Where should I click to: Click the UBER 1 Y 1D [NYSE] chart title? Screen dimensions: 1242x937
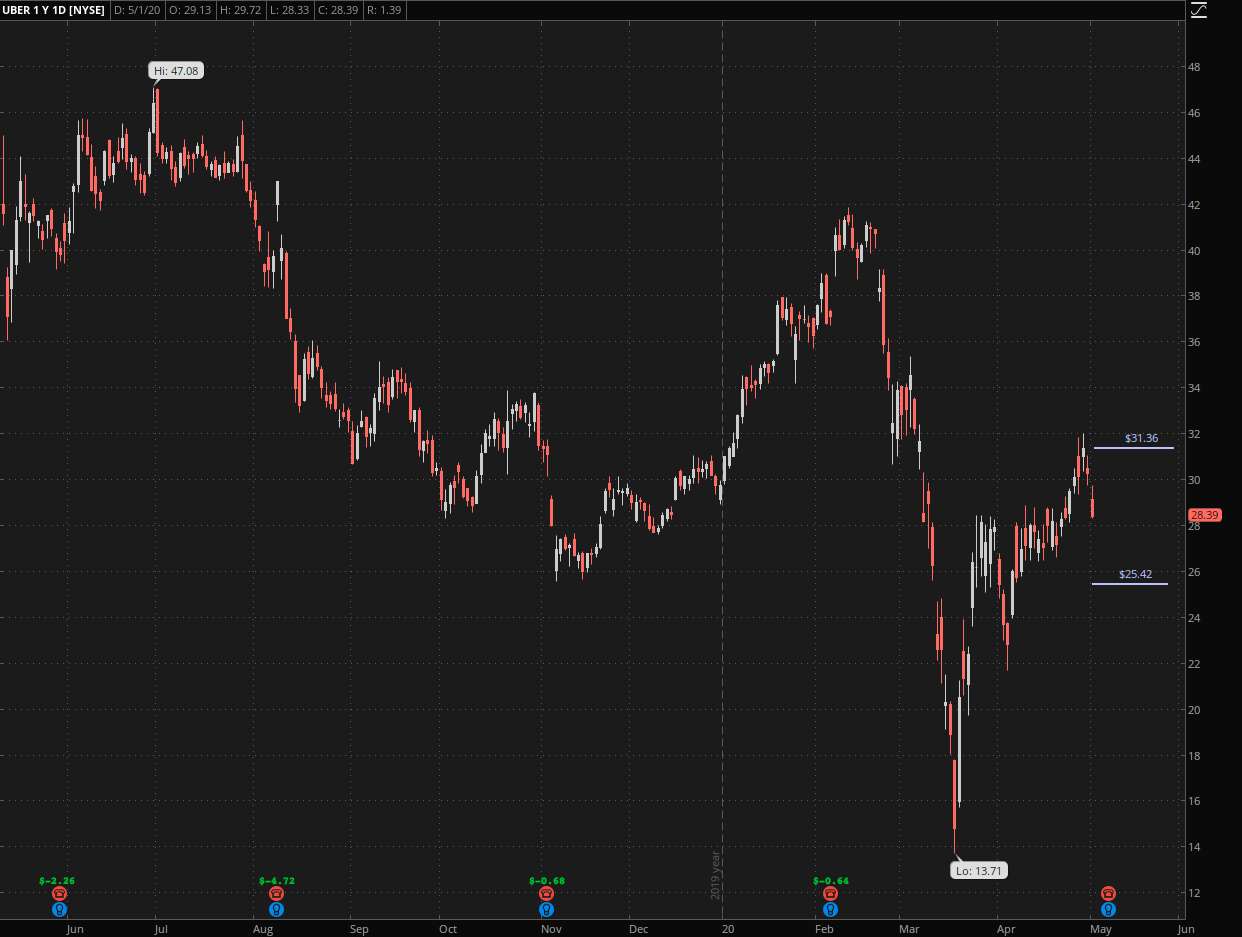coord(55,10)
